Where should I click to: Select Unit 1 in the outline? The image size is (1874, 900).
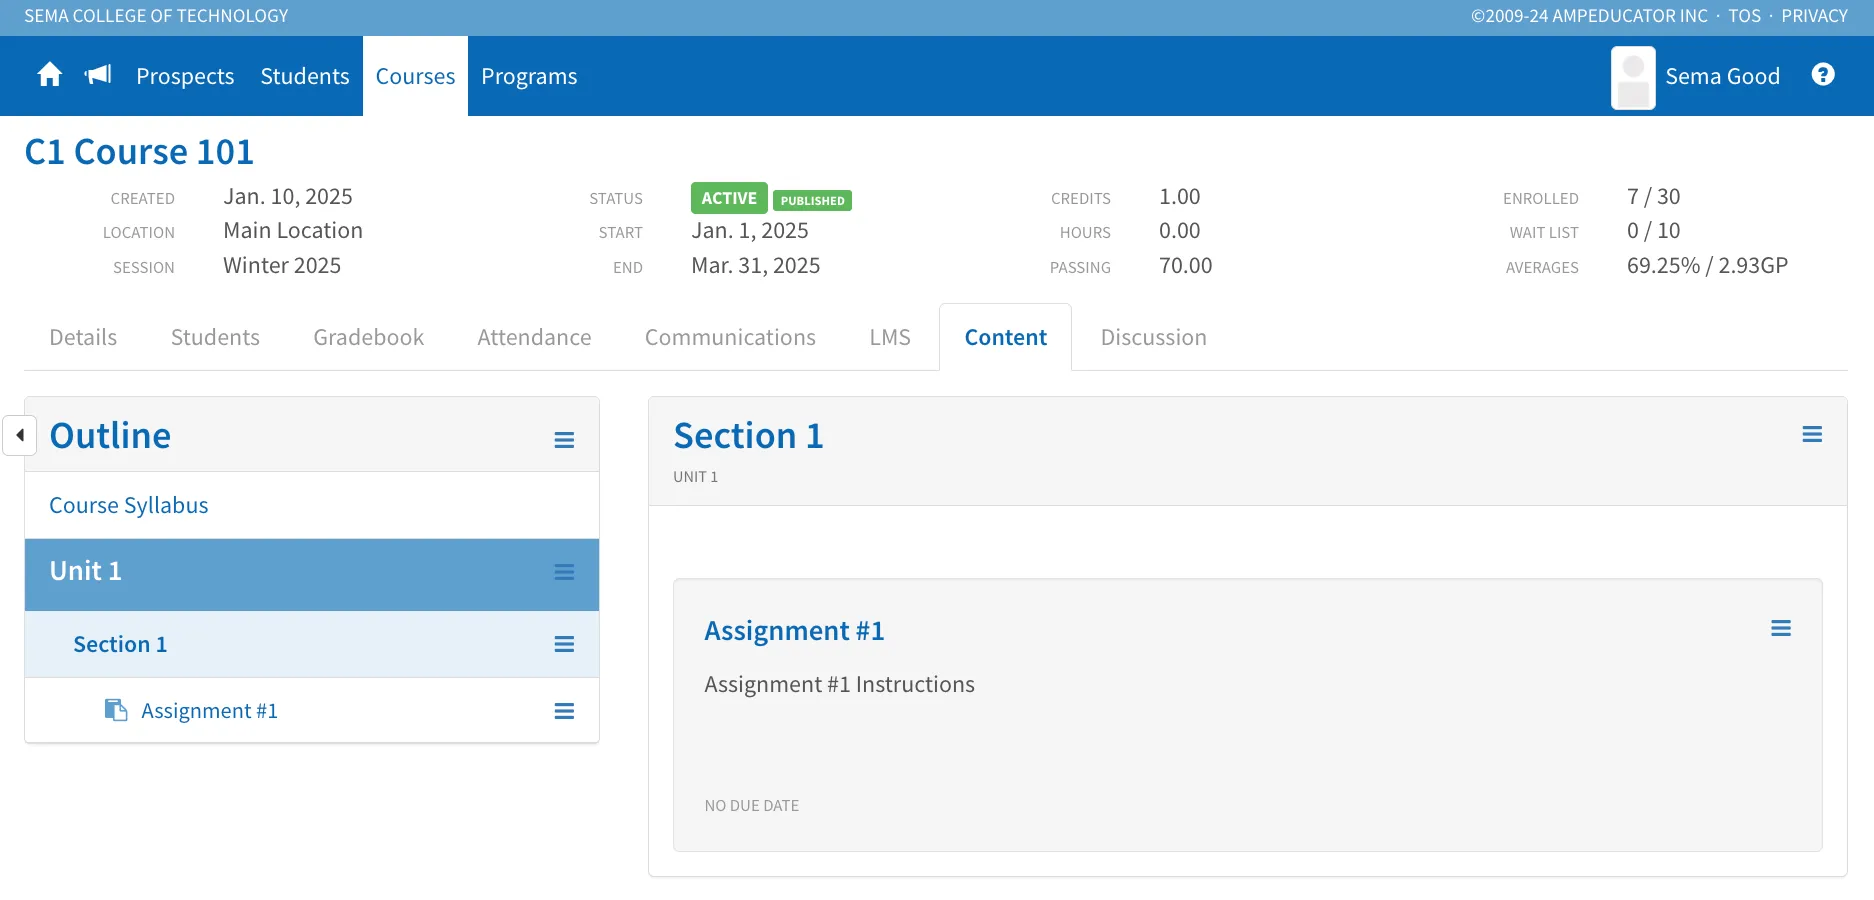pyautogui.click(x=85, y=571)
